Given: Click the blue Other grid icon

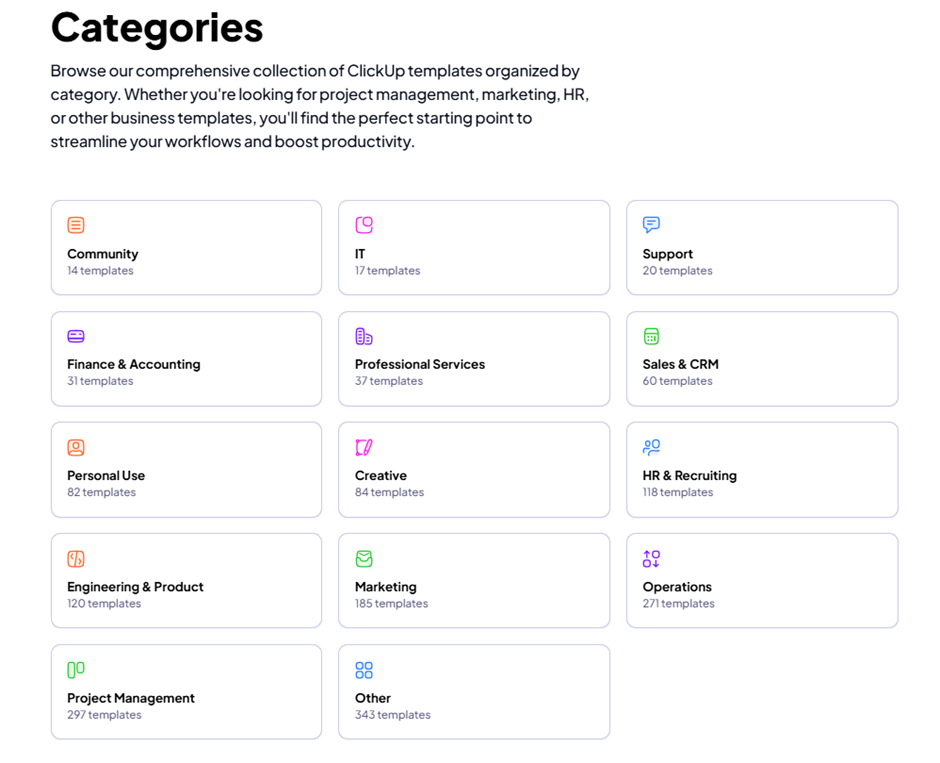Looking at the screenshot, I should (x=364, y=669).
